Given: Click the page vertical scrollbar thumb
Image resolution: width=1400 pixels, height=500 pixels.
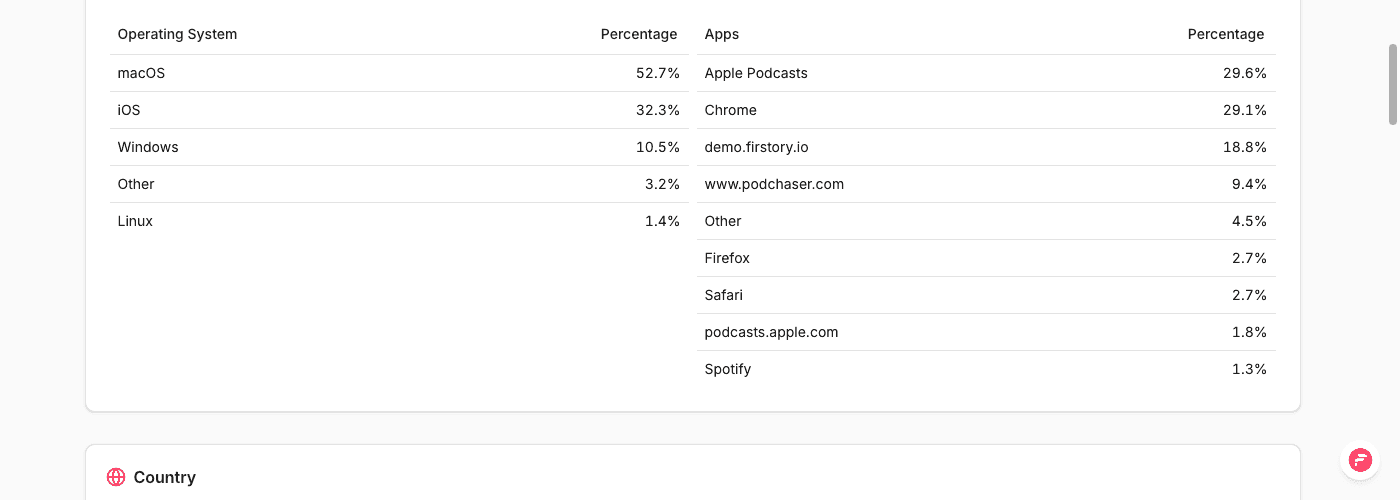Looking at the screenshot, I should 1393,84.
